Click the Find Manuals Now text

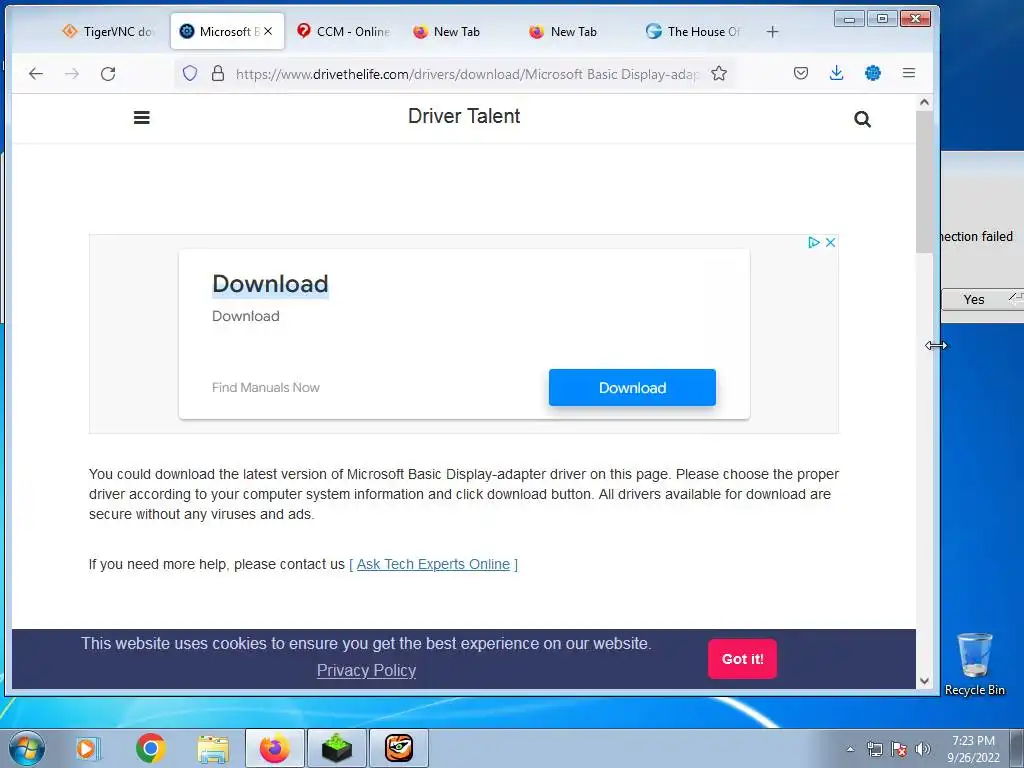[x=266, y=387]
